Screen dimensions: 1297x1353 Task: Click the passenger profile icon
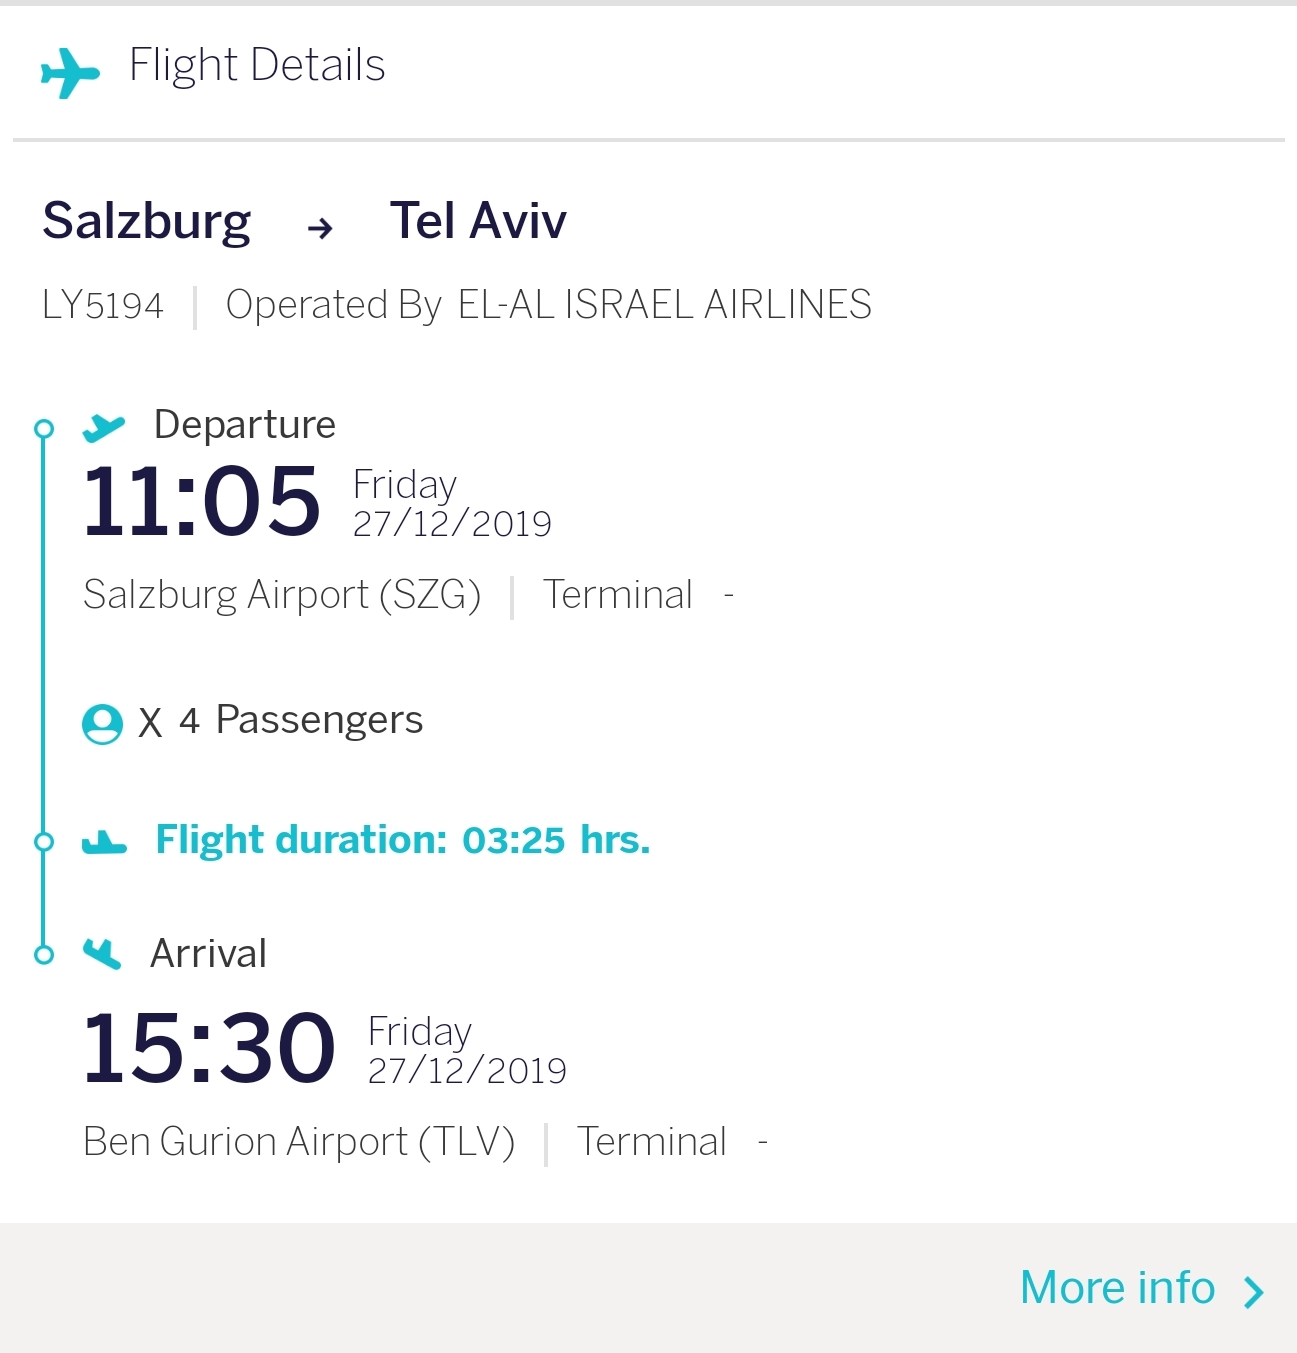point(102,723)
